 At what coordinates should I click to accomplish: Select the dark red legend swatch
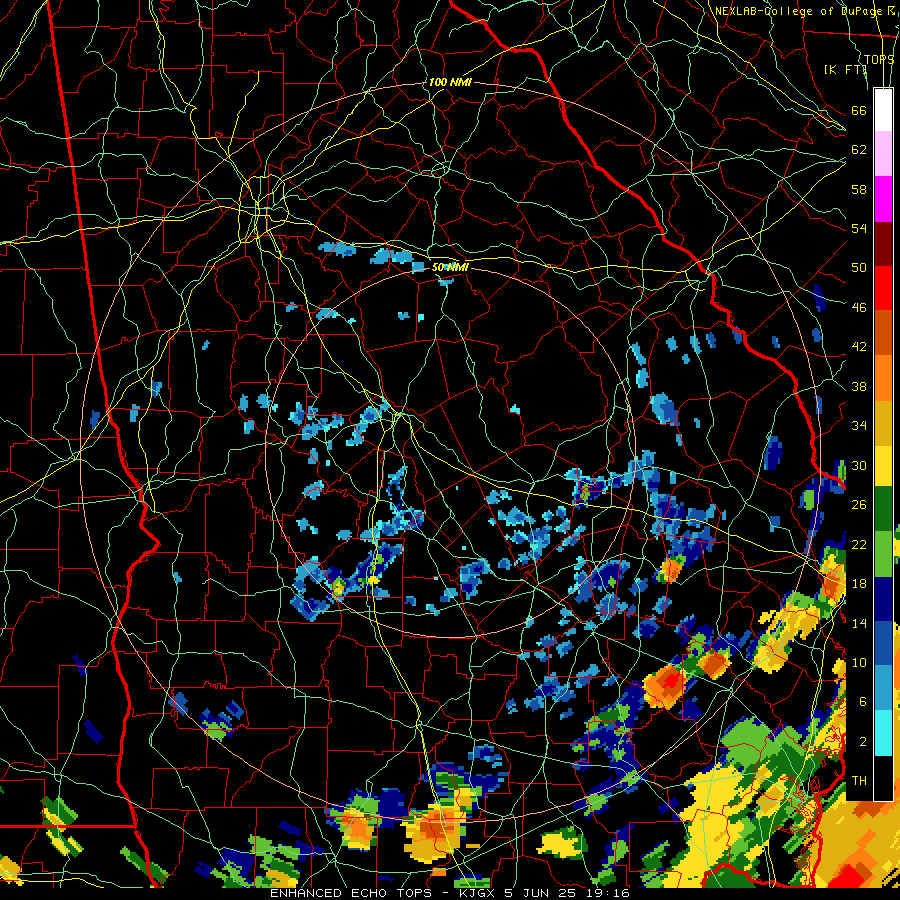click(883, 244)
